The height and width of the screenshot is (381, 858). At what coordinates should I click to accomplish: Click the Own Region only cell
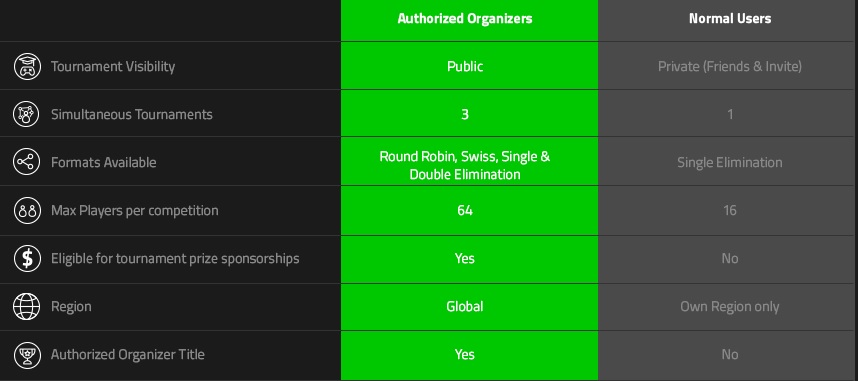[x=730, y=307]
